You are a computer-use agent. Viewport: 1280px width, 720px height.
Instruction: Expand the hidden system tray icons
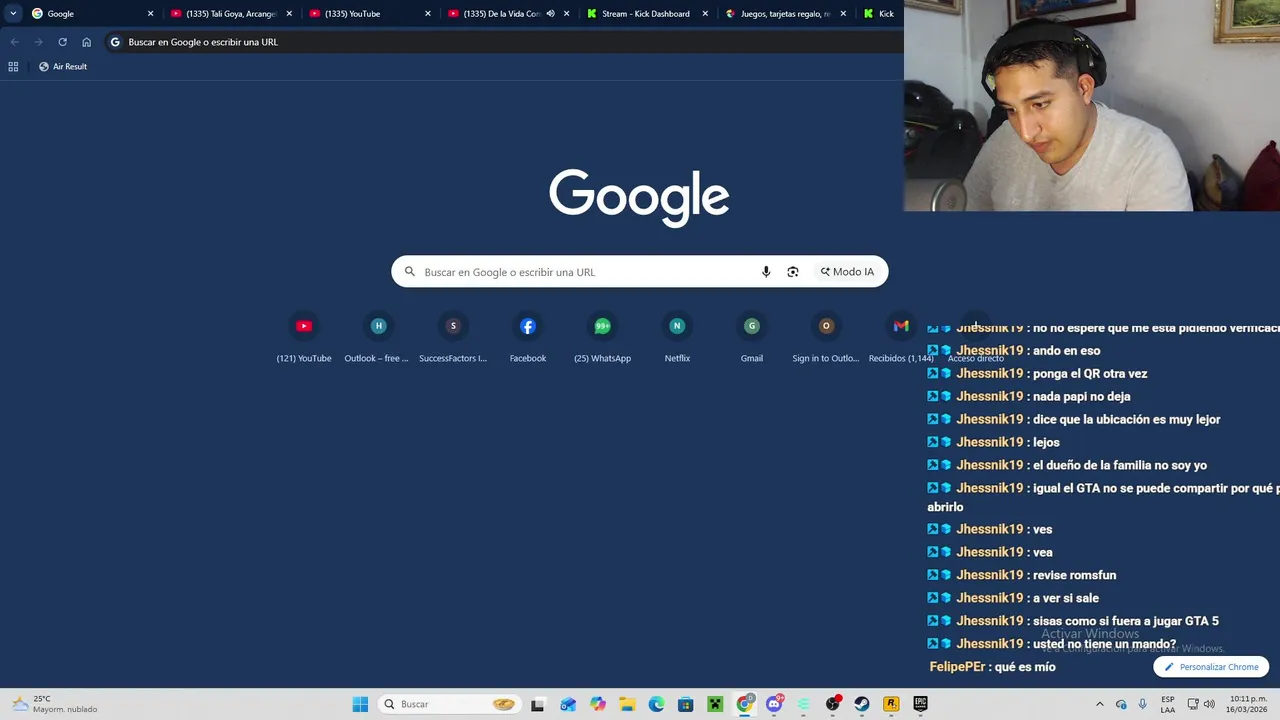1100,704
